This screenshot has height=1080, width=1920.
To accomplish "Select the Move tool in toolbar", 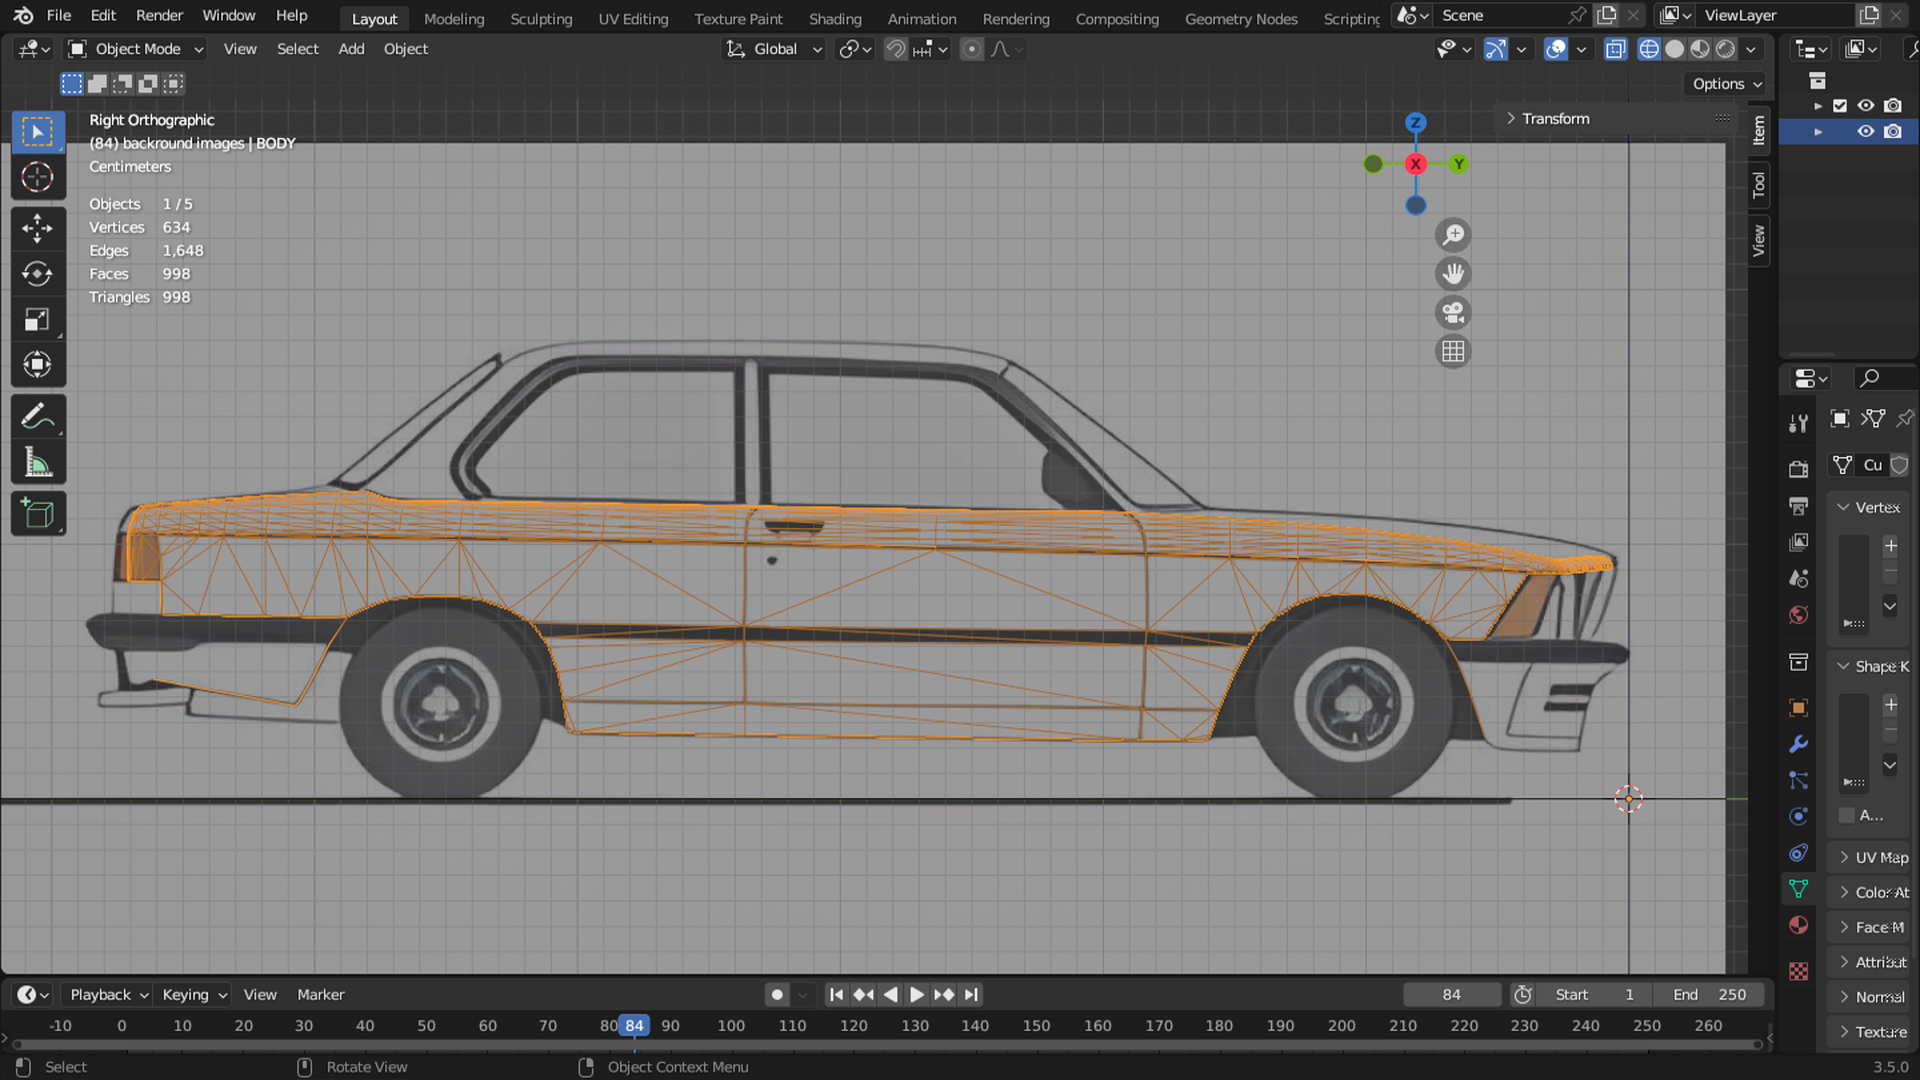I will [37, 228].
